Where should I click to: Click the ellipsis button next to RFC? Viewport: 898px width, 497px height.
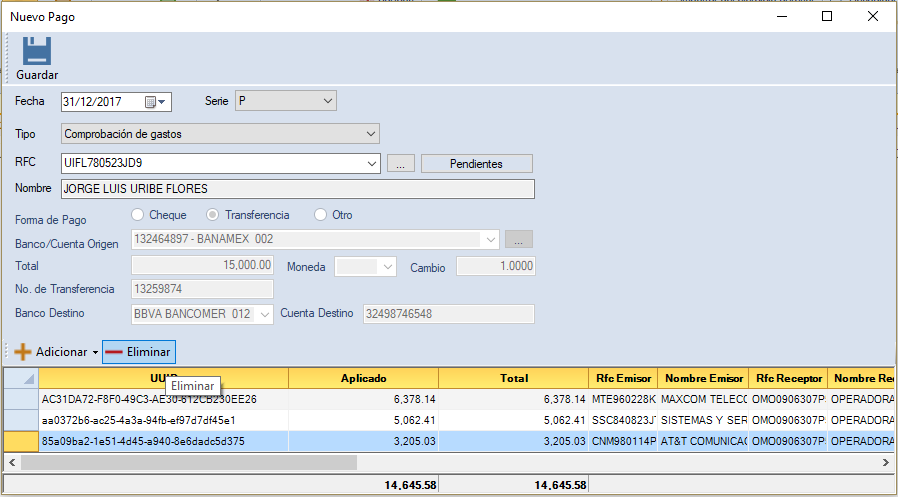click(399, 164)
